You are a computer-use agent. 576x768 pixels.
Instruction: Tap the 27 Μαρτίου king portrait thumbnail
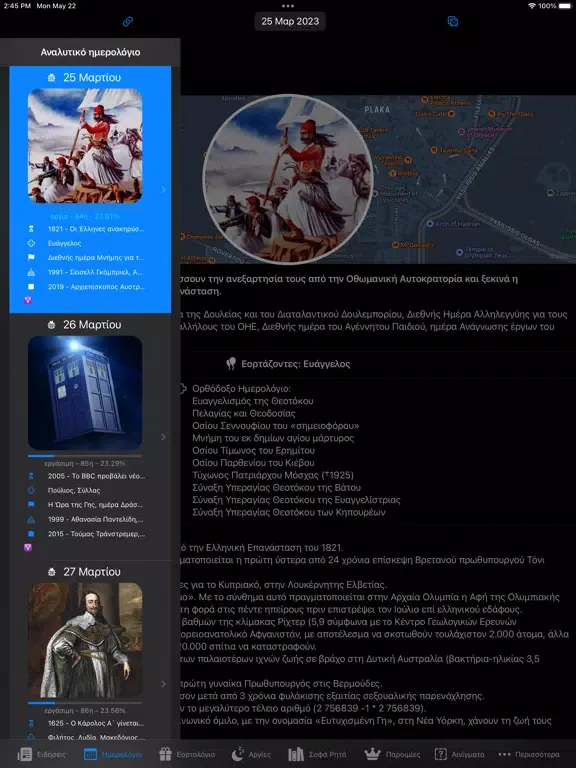click(x=85, y=640)
